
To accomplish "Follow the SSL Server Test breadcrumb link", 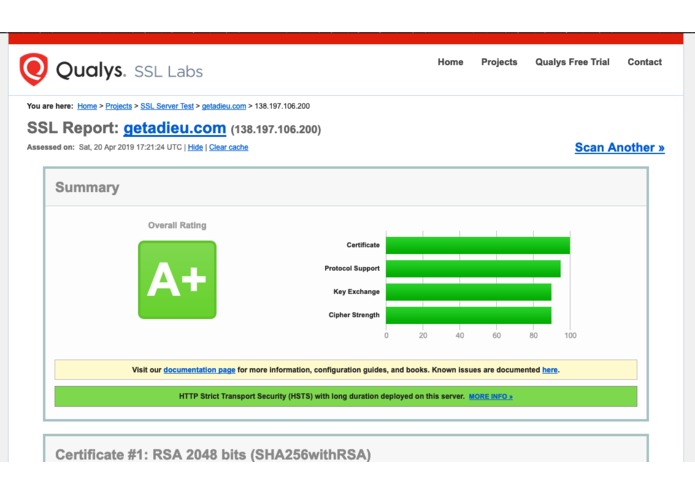I will click(x=167, y=106).
